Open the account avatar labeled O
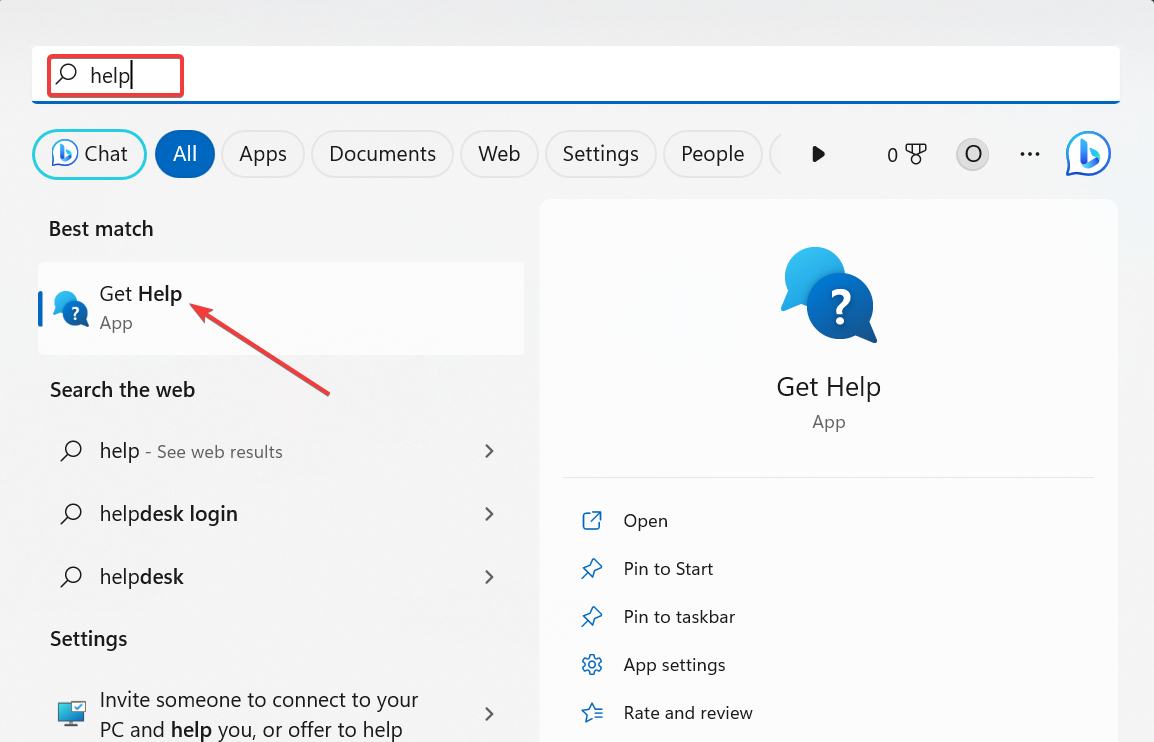The height and width of the screenshot is (742, 1154). [972, 154]
